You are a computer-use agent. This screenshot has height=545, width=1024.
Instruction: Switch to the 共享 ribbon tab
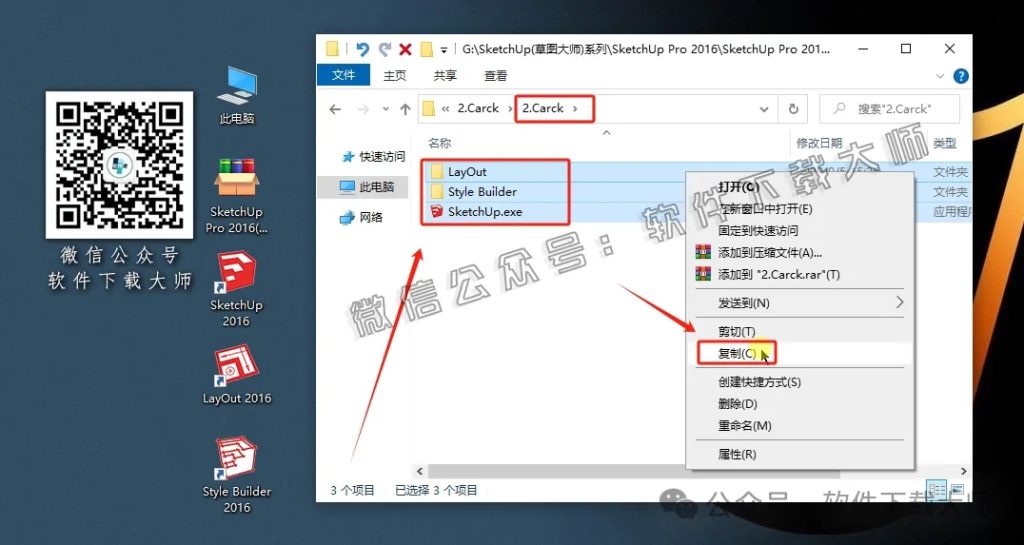coord(445,76)
